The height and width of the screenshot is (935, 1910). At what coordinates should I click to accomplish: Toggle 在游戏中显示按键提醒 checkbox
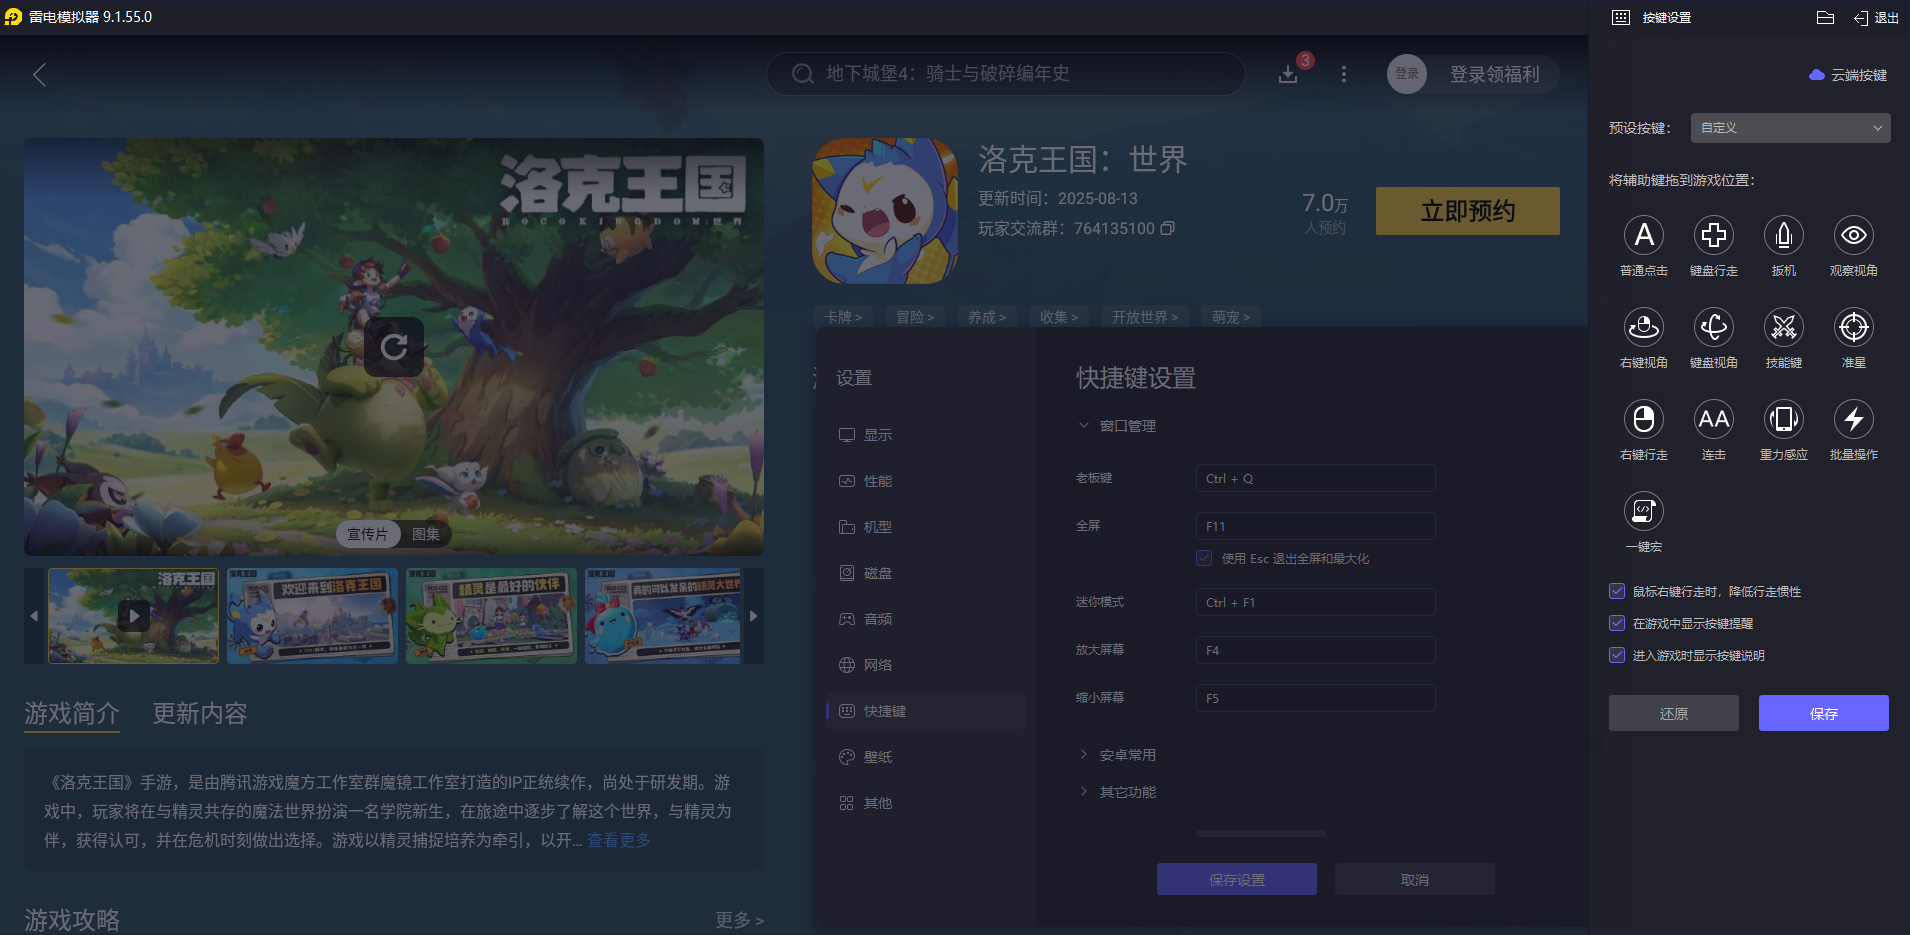click(x=1617, y=623)
